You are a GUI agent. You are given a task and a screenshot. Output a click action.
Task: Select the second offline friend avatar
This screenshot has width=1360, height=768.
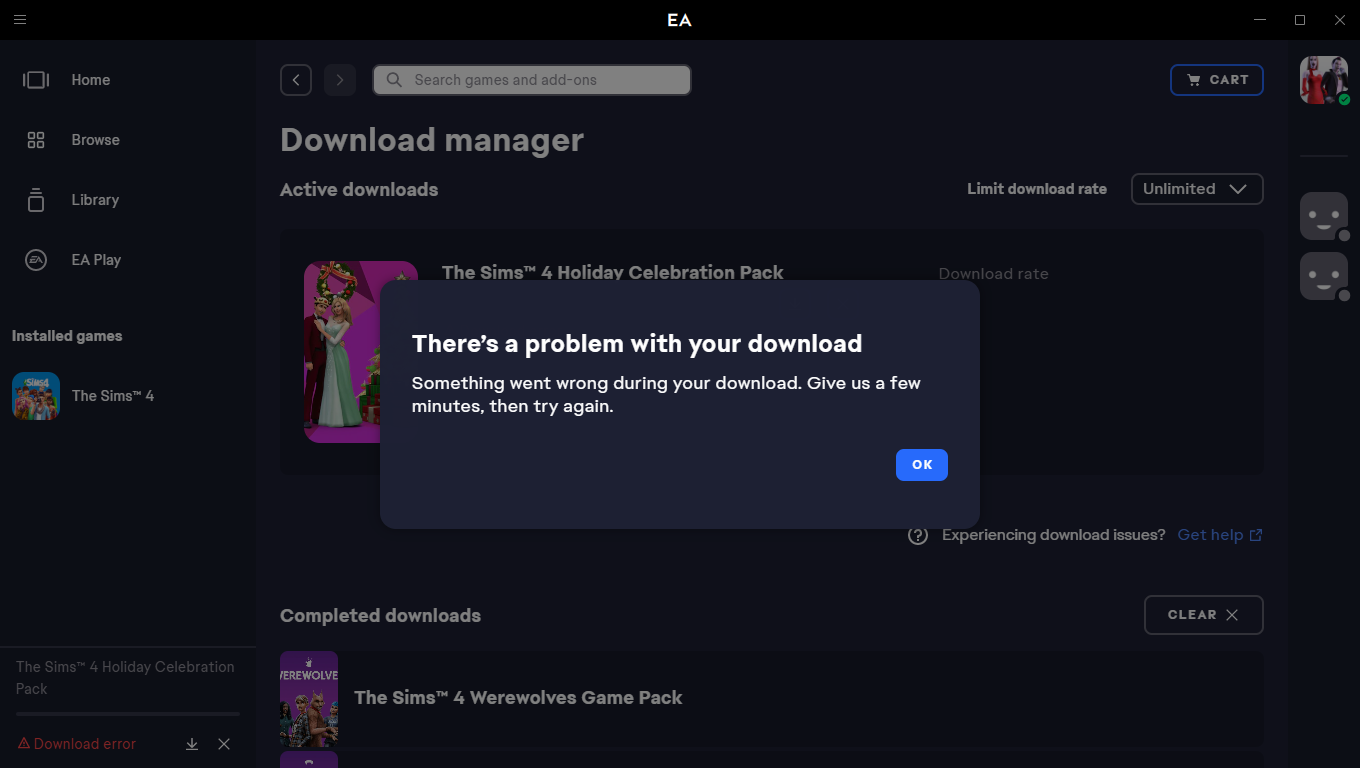(1323, 276)
